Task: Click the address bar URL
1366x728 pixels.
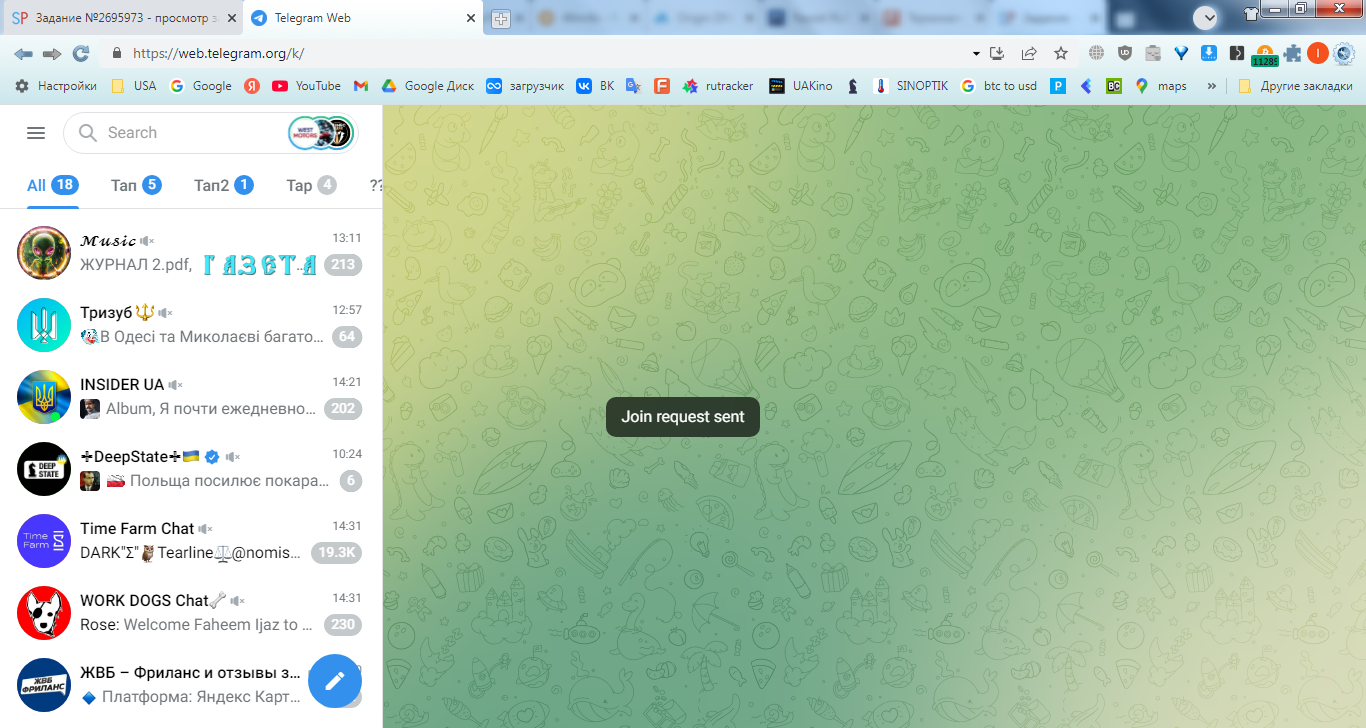Action: point(218,54)
